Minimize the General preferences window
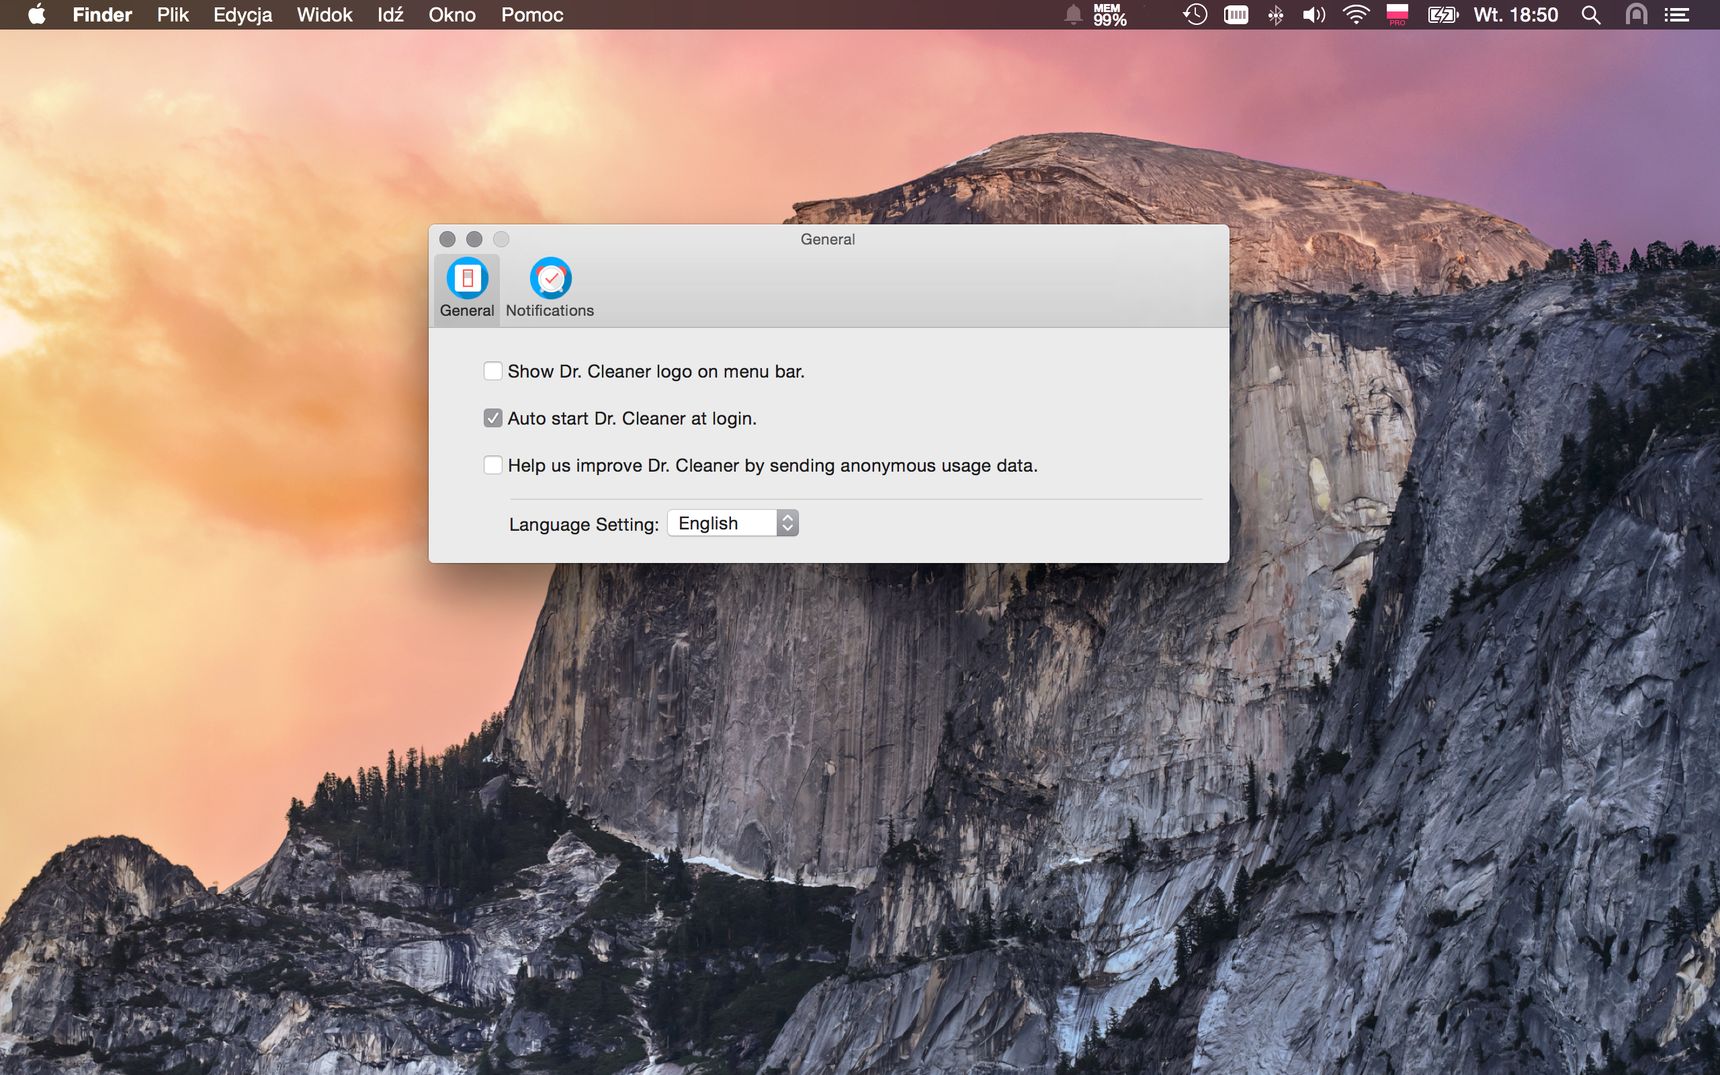1720x1075 pixels. [x=474, y=239]
